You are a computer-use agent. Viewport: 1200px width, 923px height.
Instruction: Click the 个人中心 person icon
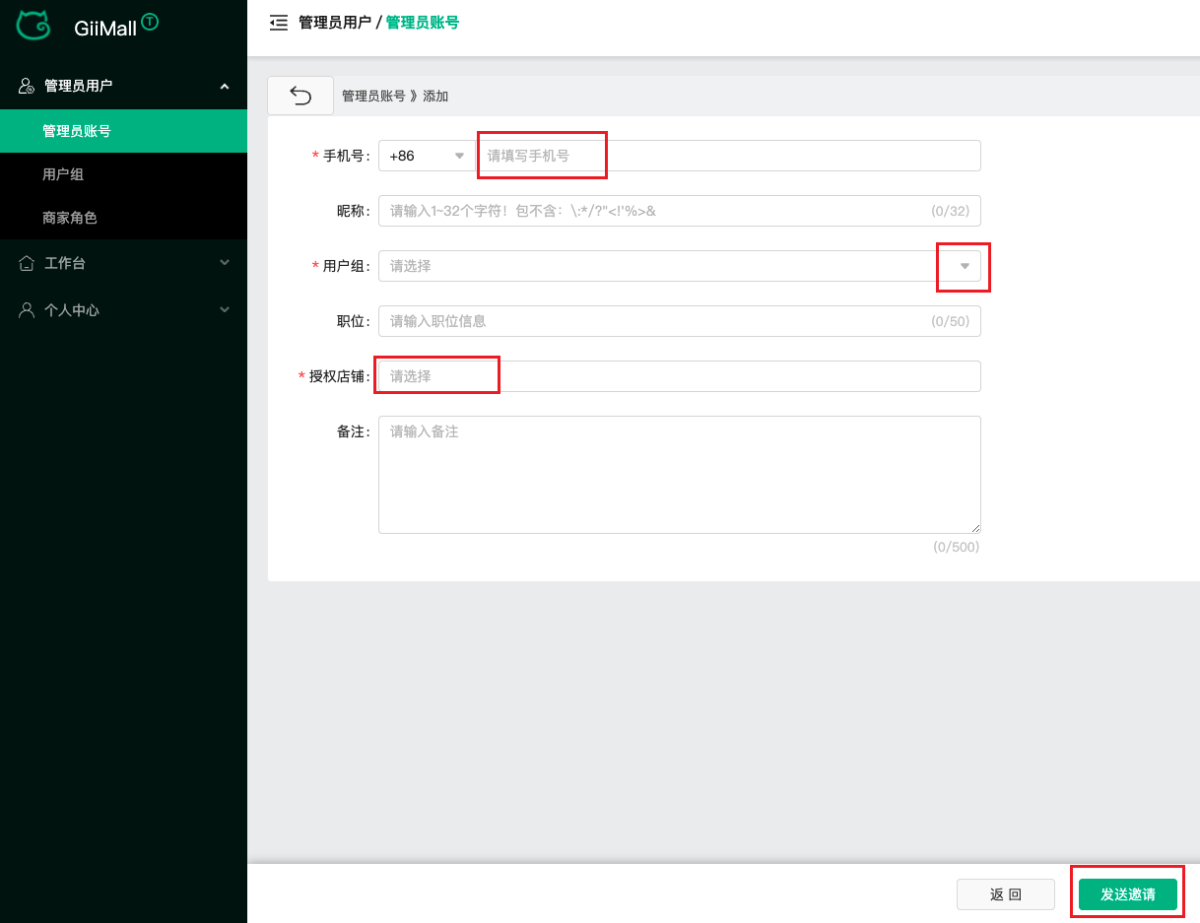pos(27,310)
